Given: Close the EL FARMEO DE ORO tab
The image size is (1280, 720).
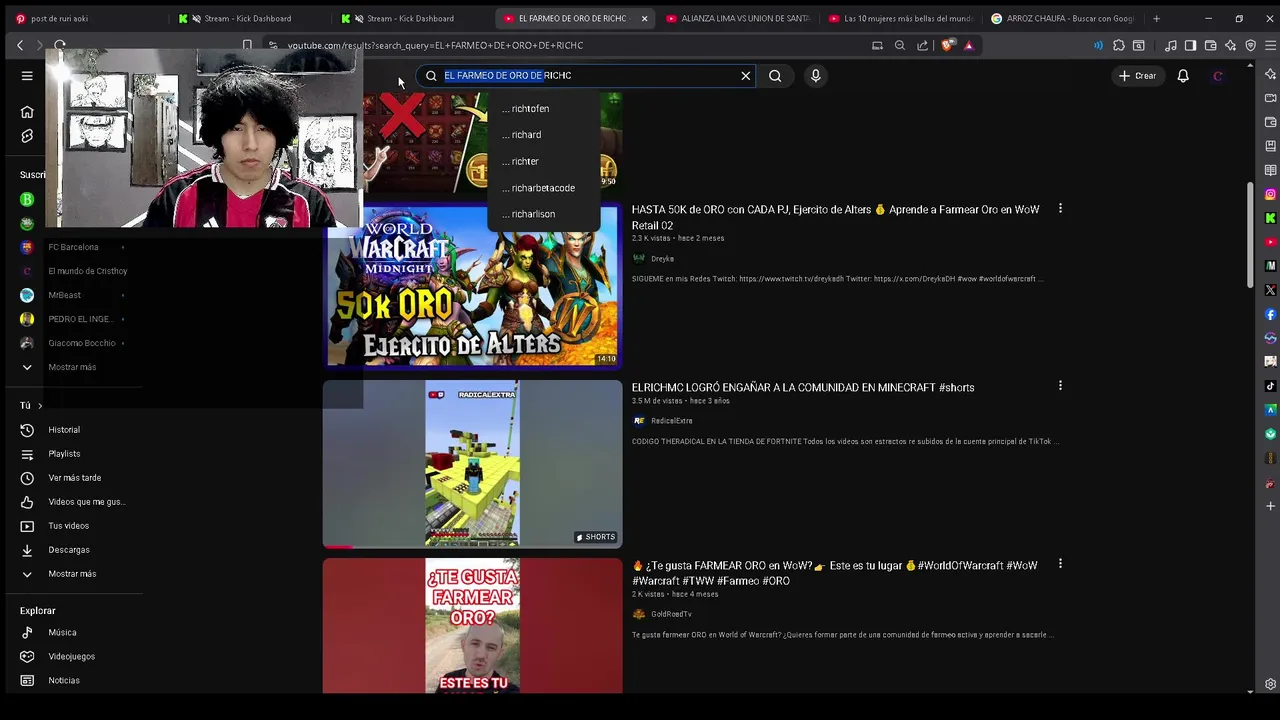Looking at the screenshot, I should pos(644,18).
